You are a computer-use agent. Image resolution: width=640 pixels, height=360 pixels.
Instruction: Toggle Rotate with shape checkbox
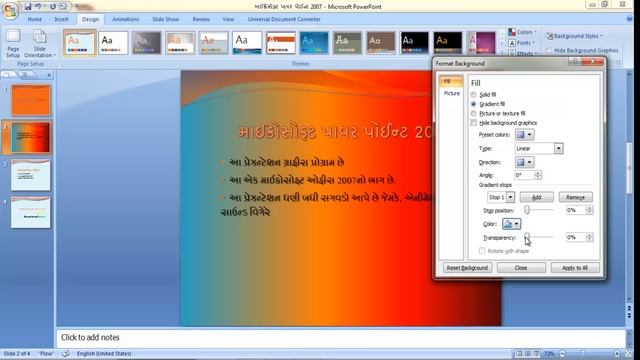(x=482, y=251)
